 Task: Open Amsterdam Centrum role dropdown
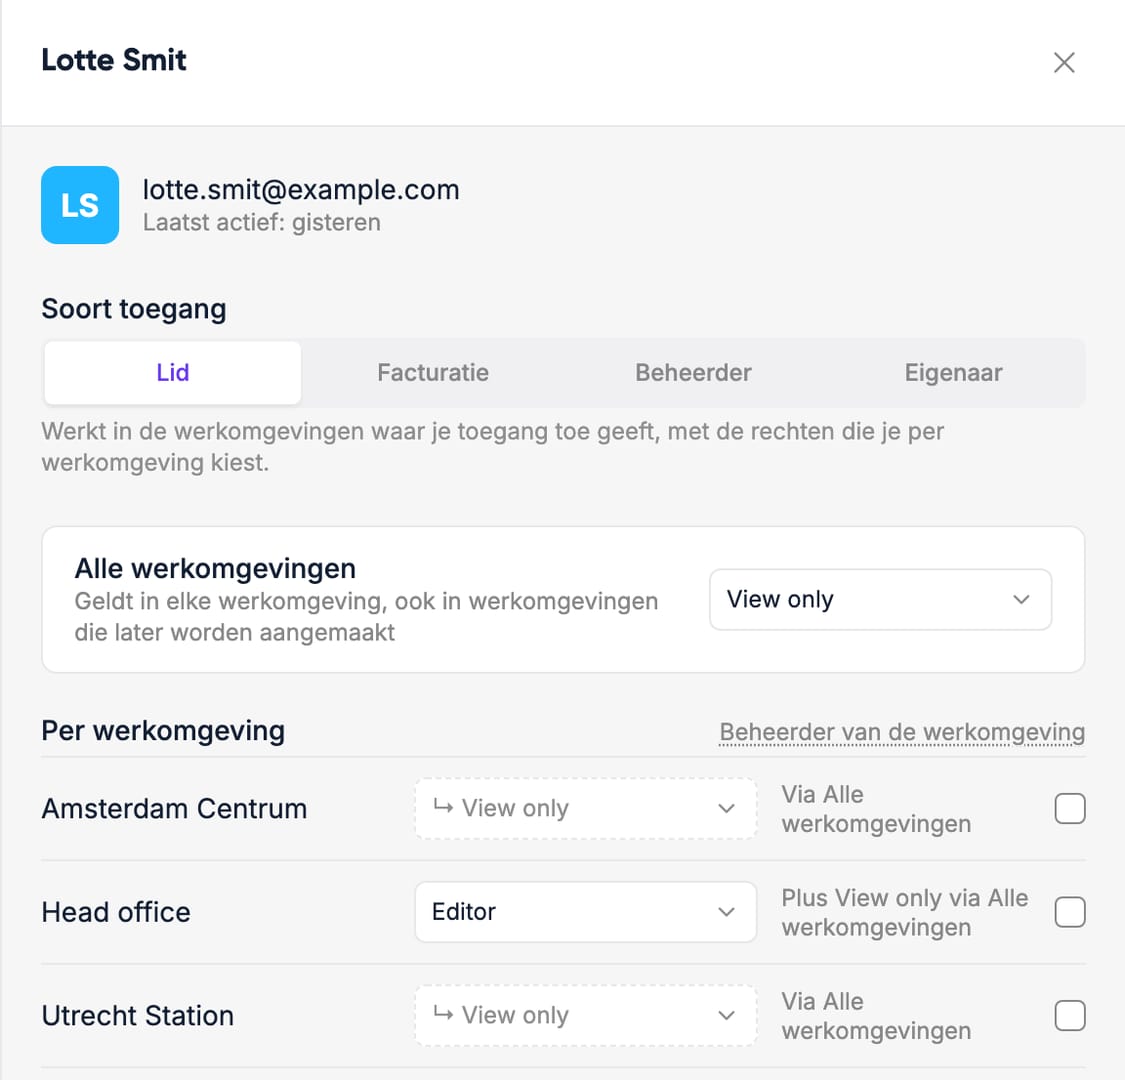point(585,809)
